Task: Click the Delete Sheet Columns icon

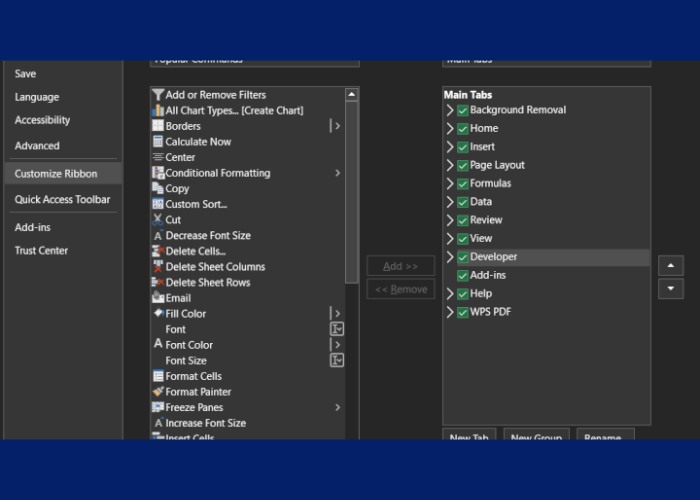Action: pos(158,267)
